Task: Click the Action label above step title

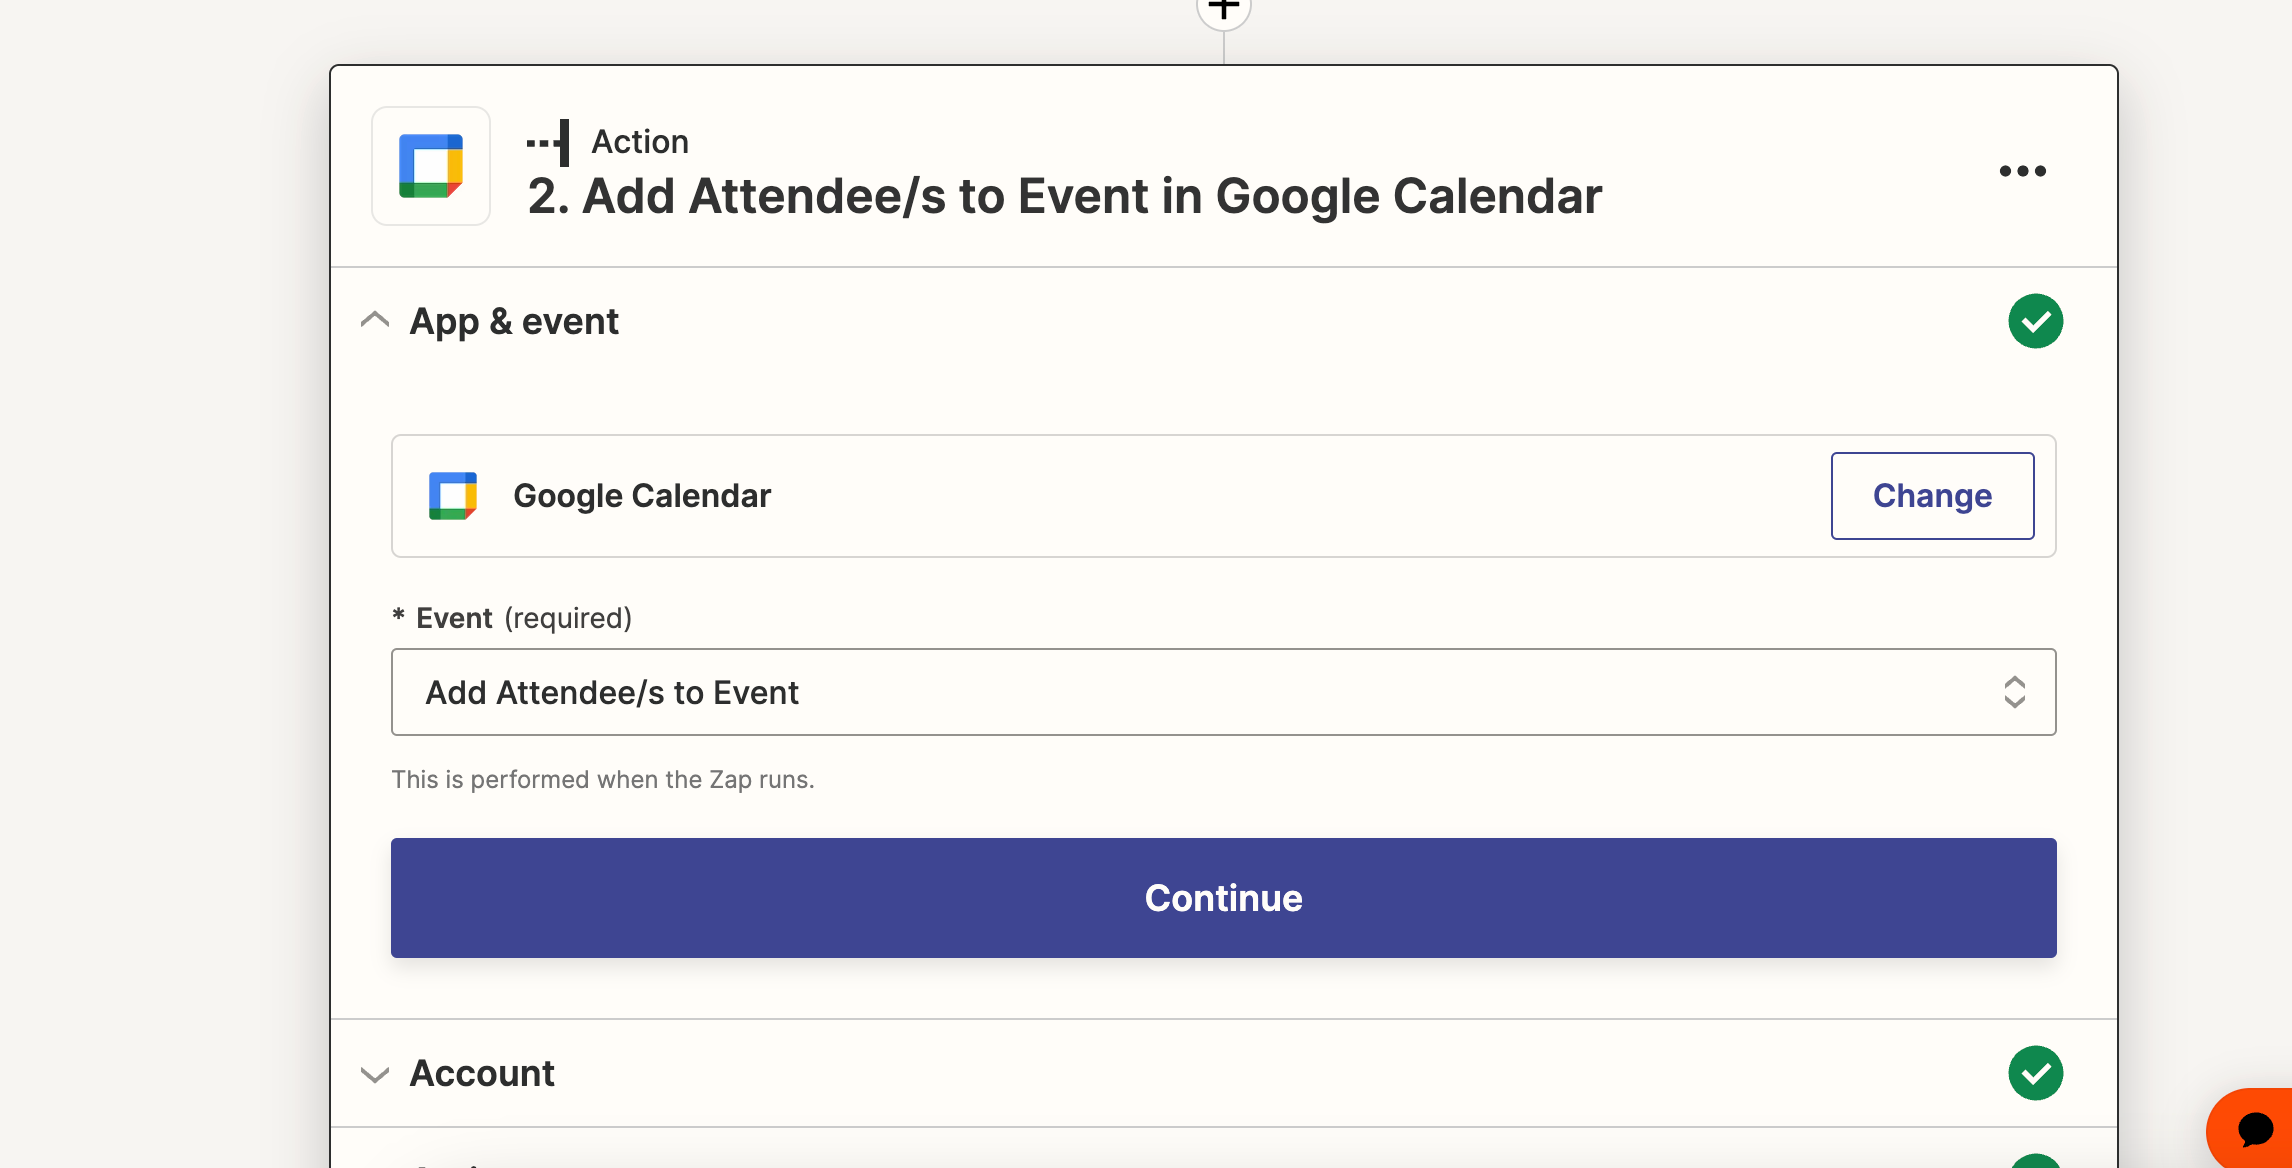Action: coord(640,142)
